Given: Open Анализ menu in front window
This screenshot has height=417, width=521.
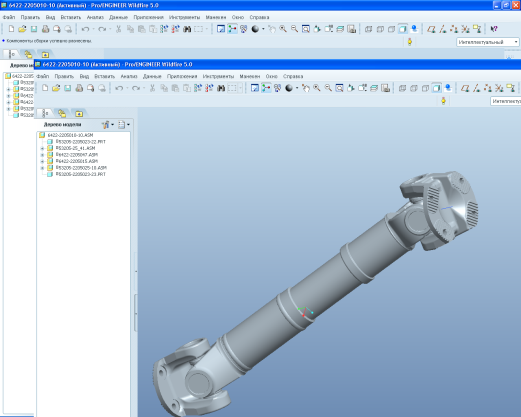Looking at the screenshot, I should click(x=129, y=76).
